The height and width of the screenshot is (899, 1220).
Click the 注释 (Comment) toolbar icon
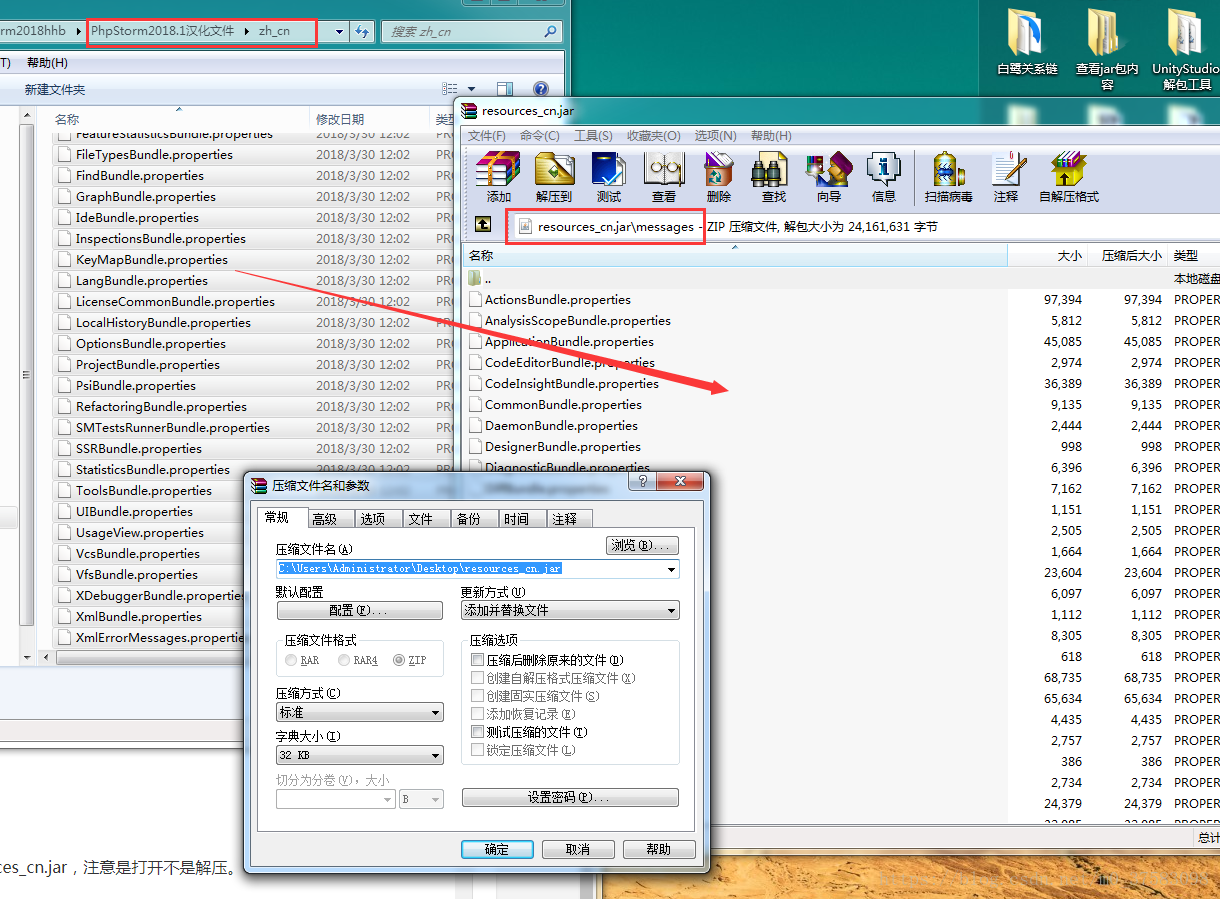(x=1007, y=177)
